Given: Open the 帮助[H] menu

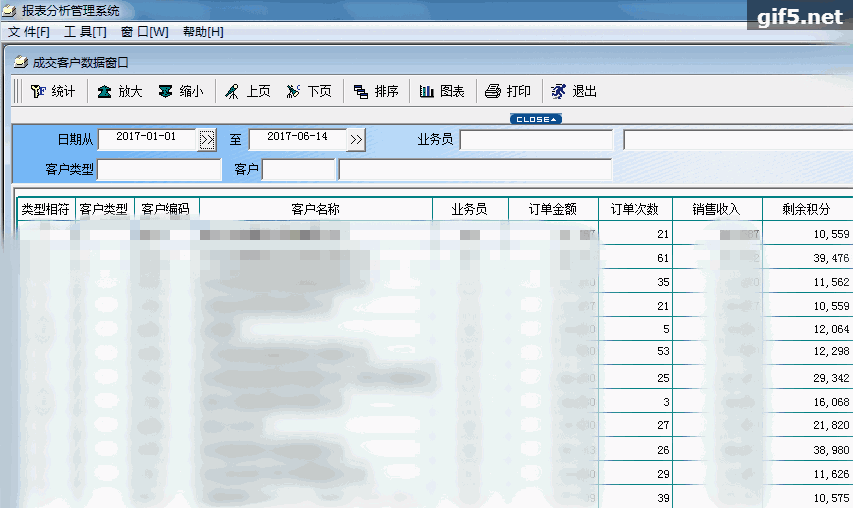Looking at the screenshot, I should point(203,32).
